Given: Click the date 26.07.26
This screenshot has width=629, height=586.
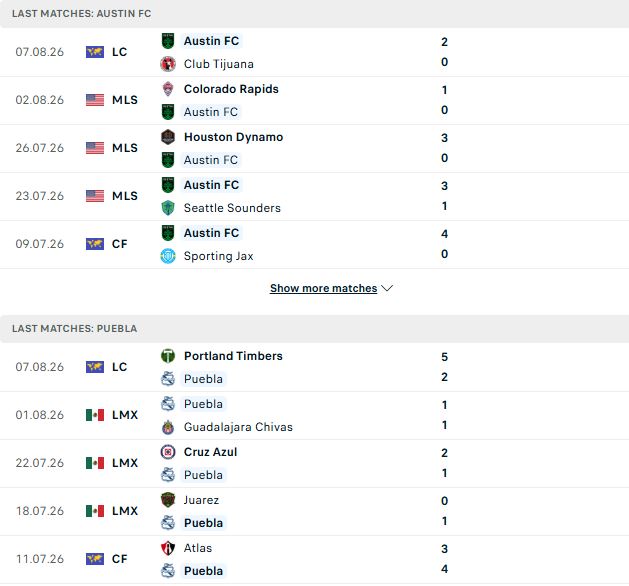Looking at the screenshot, I should coord(40,148).
